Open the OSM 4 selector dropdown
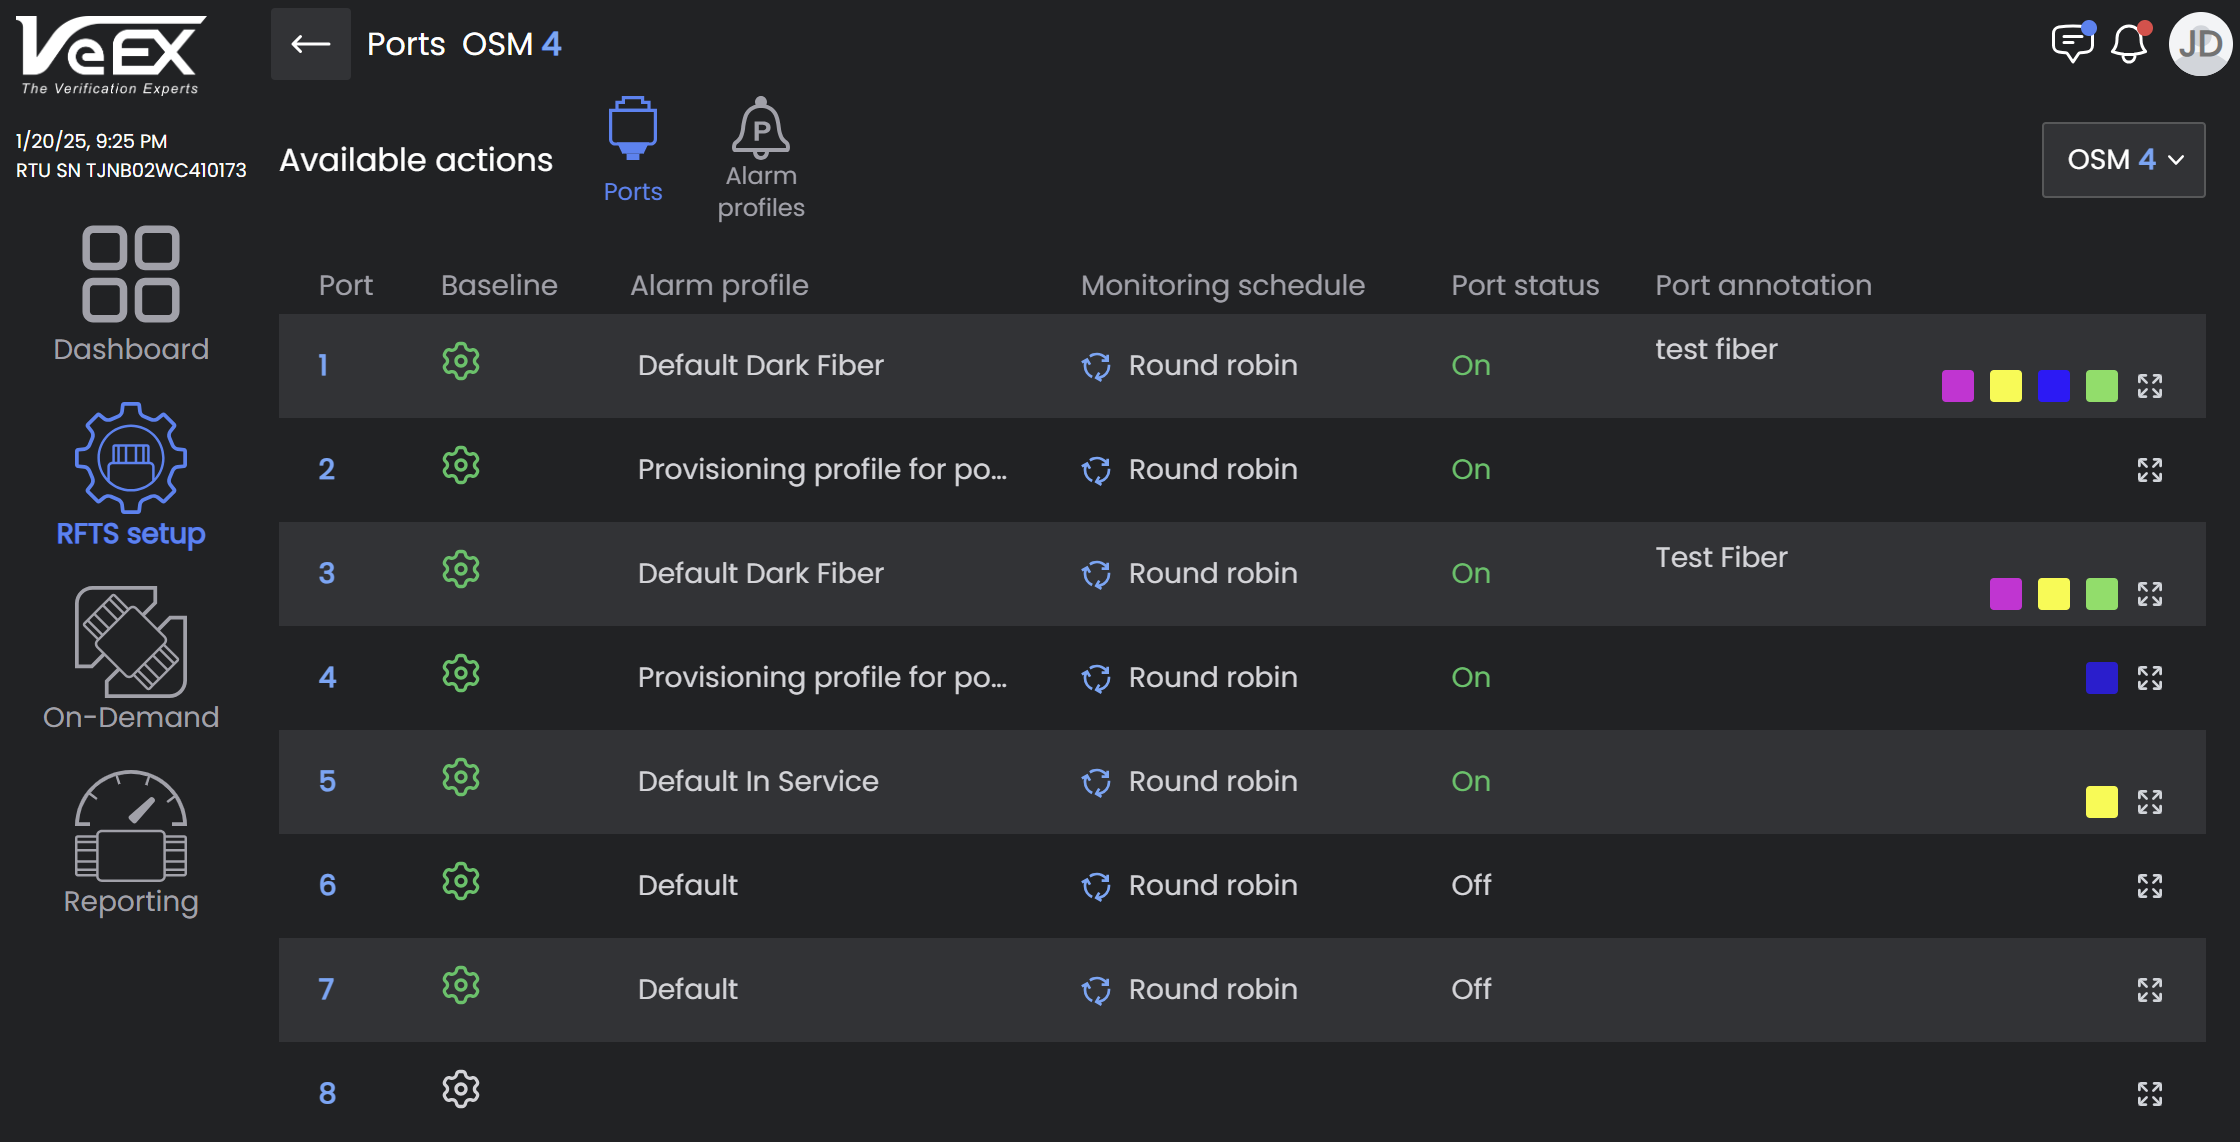 2123,160
